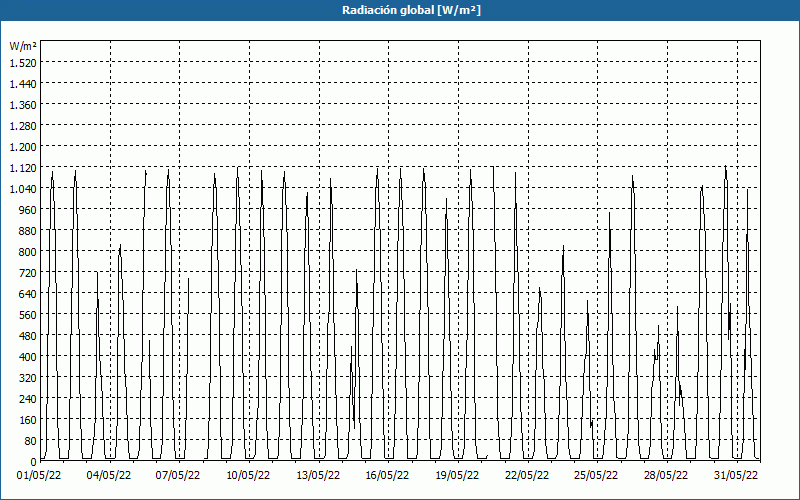Screen dimensions: 800x500
Task: Select the 04/05/22 date label
Action: pos(109,475)
